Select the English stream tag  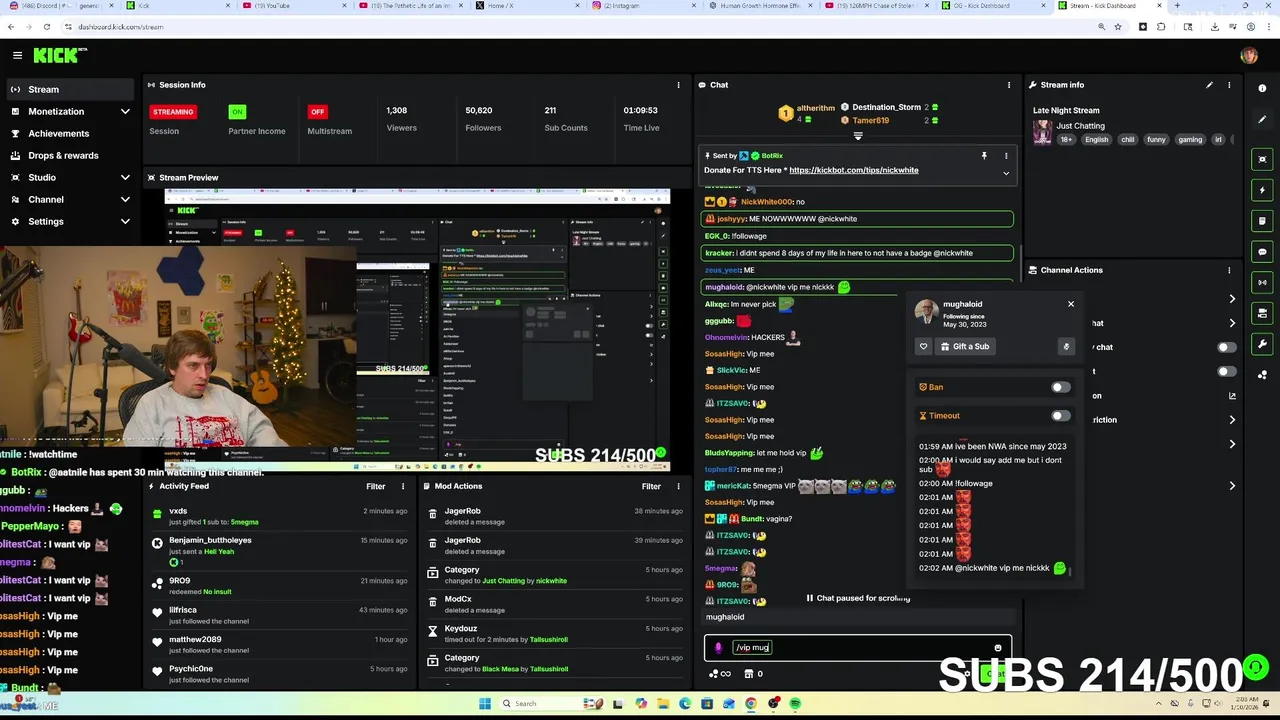pos(1097,140)
